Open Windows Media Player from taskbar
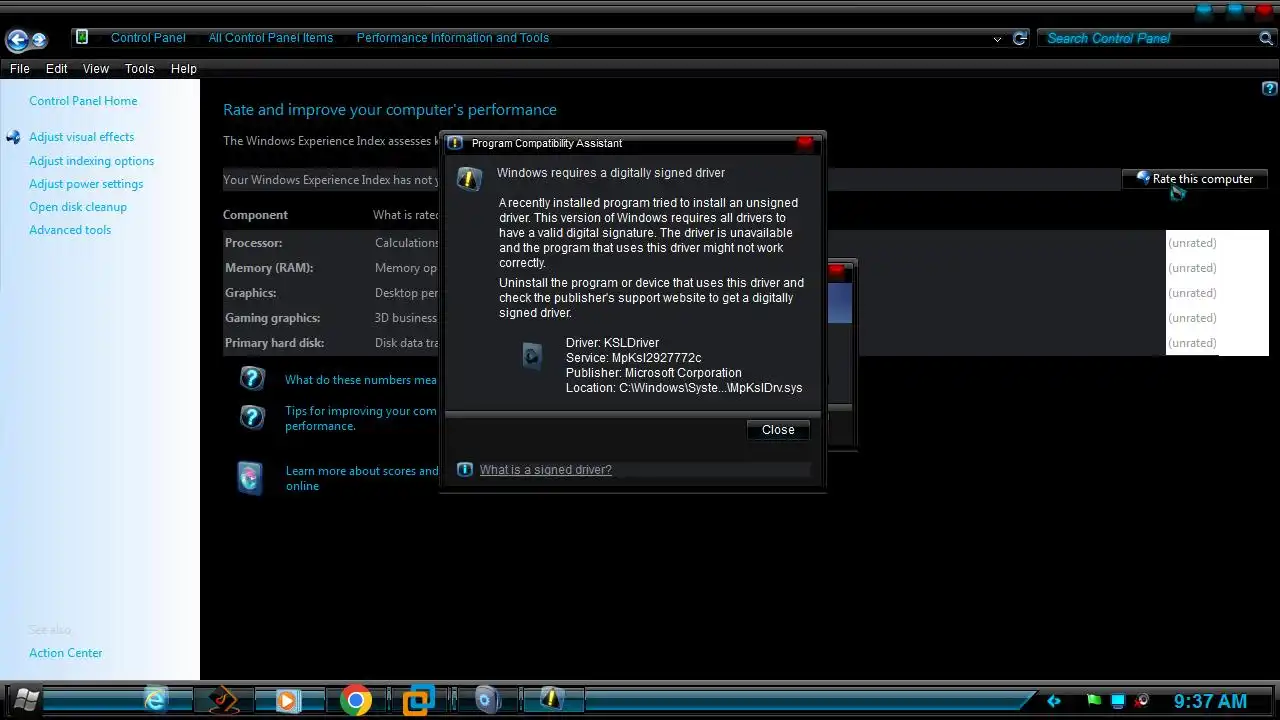 click(x=287, y=700)
